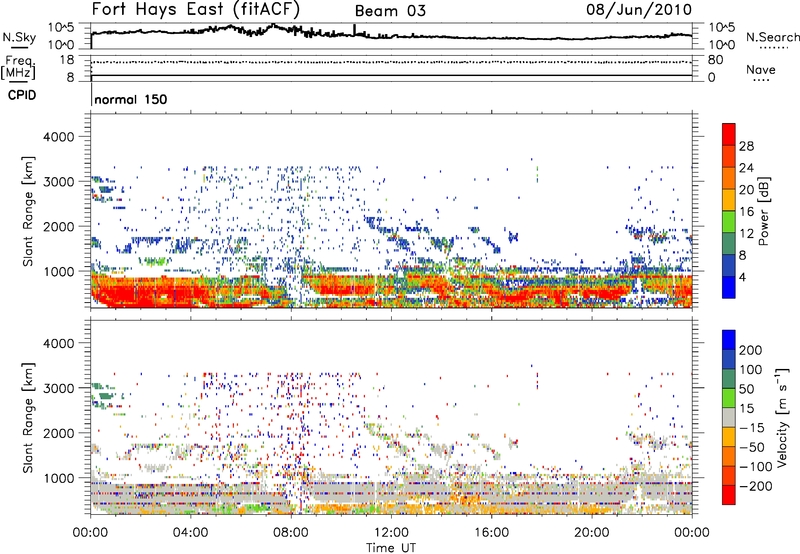
Task: Click the noise spike near 10:30 UT
Action: click(x=354, y=30)
